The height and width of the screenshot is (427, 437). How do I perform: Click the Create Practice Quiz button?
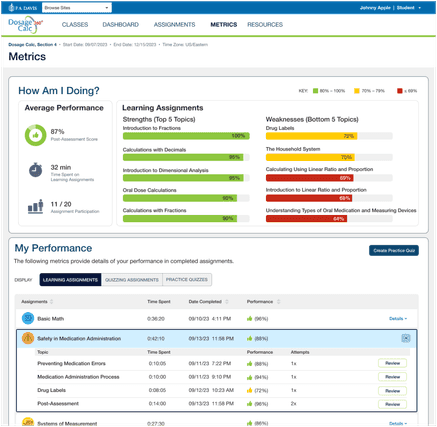click(394, 251)
